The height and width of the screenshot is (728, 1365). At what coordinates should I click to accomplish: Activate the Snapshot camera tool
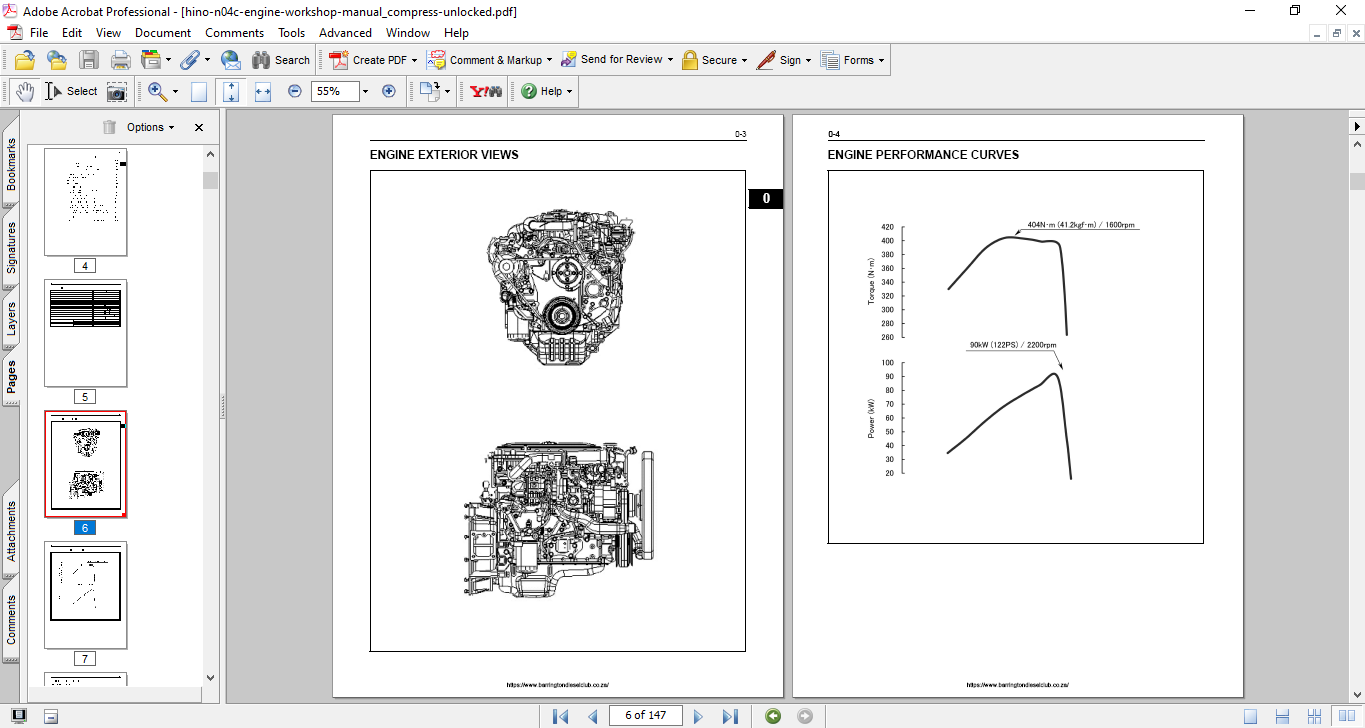point(117,91)
